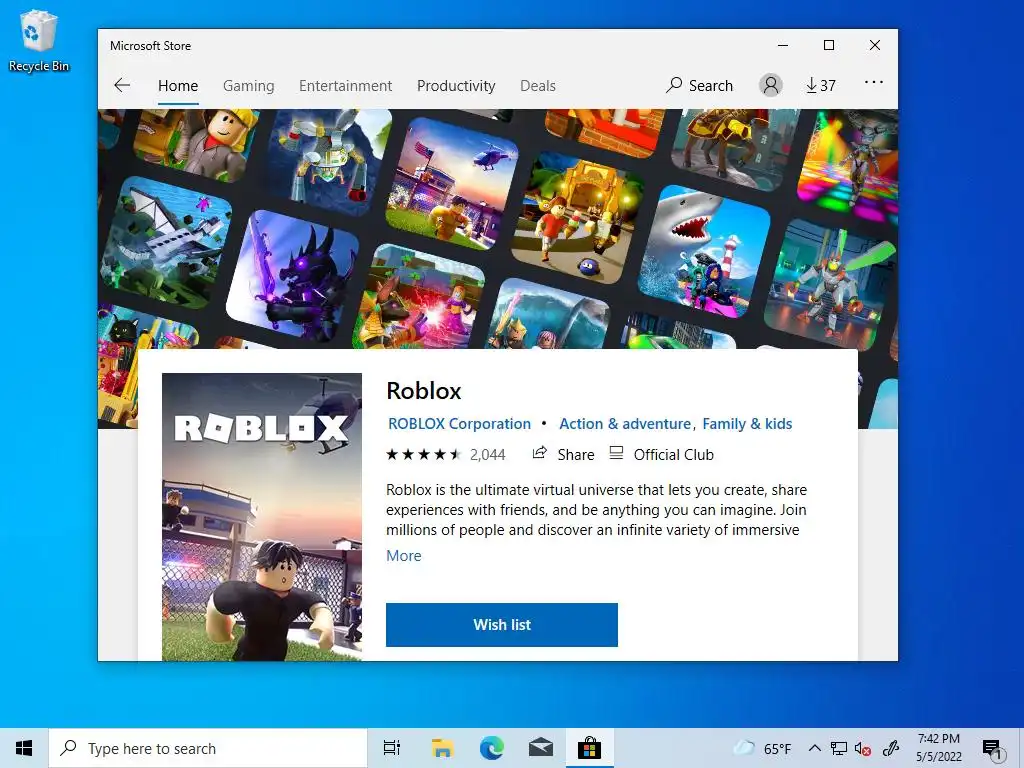View downloads and updates (37)
The height and width of the screenshot is (768, 1024).
pyautogui.click(x=820, y=86)
